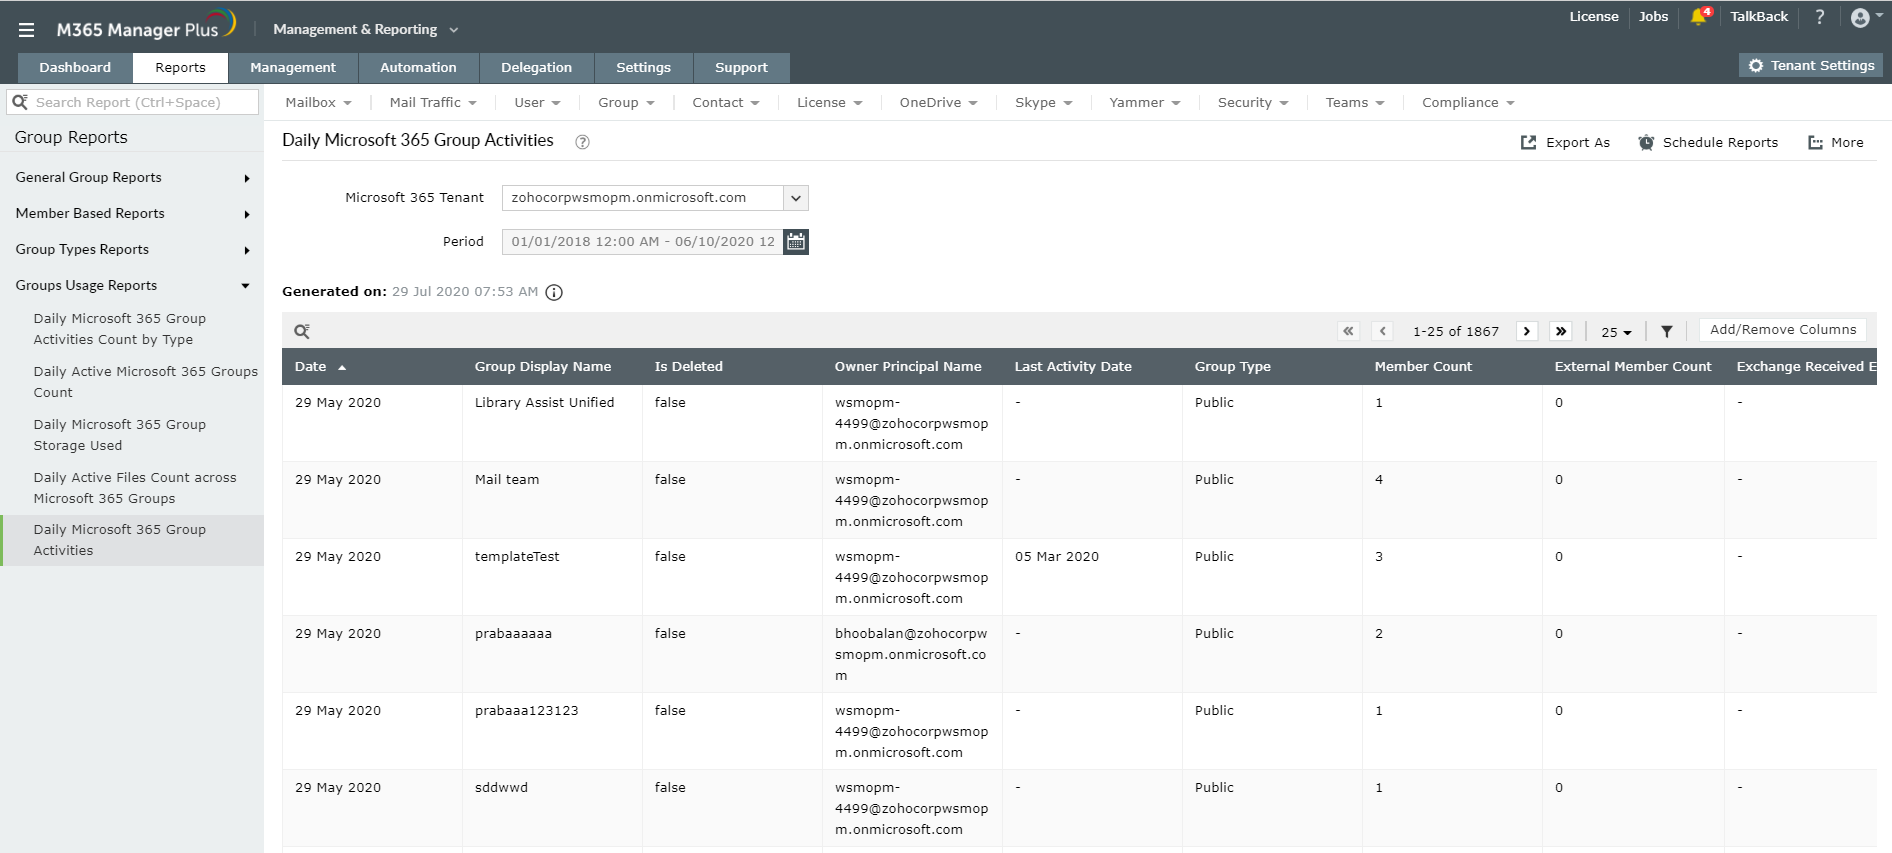The image size is (1892, 853).
Task: Switch to the Settings tab
Action: click(x=643, y=68)
